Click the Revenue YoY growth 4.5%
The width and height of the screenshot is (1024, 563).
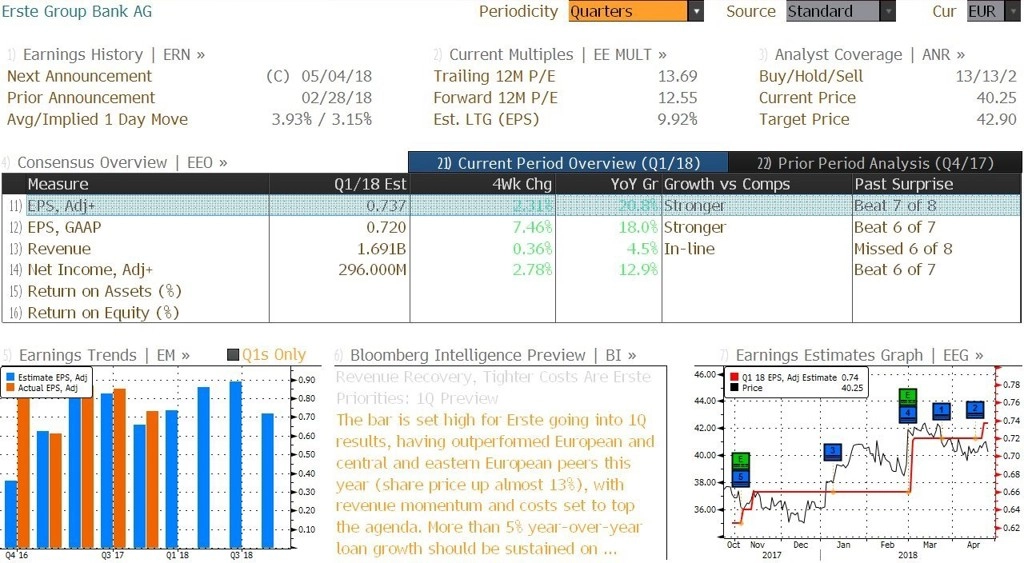click(641, 249)
